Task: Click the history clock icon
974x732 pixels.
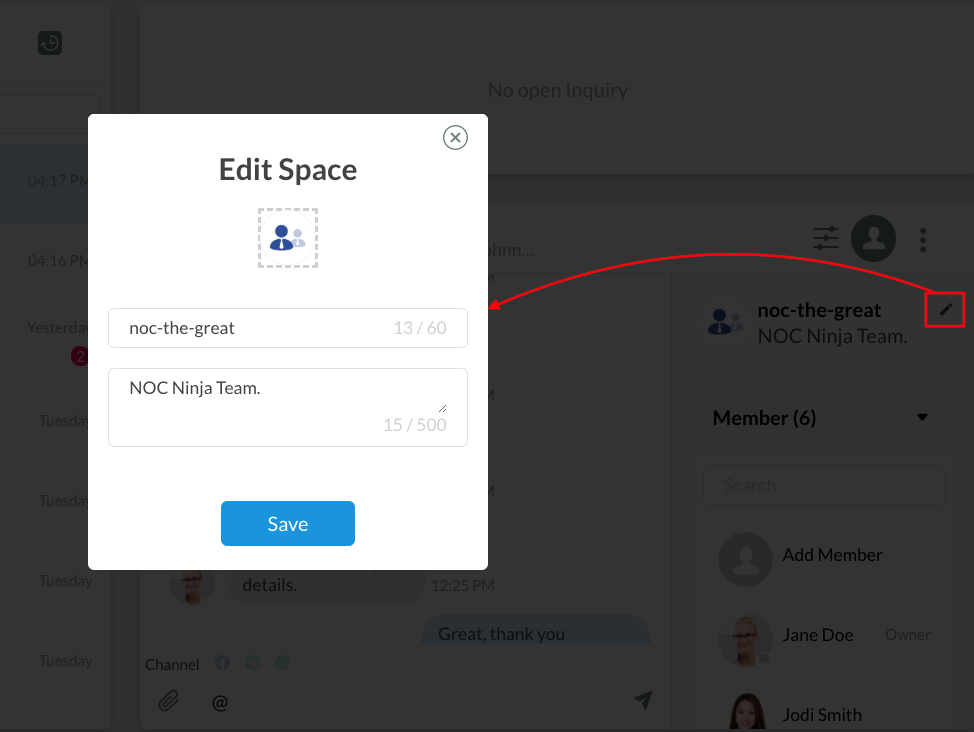Action: pos(50,43)
